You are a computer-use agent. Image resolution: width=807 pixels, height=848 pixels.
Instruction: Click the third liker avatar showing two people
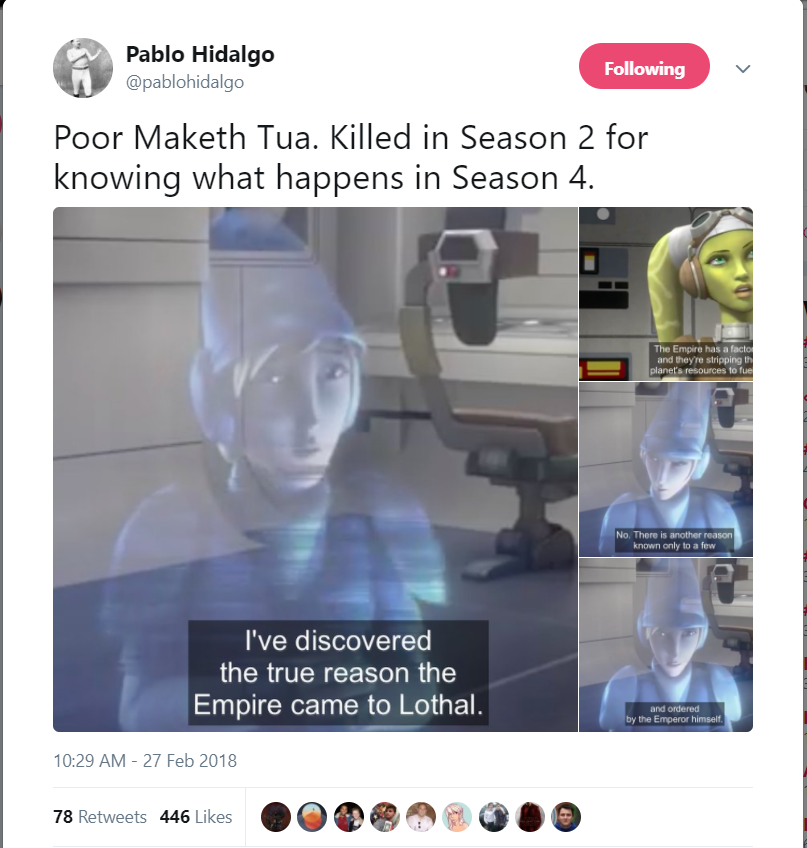coord(348,817)
